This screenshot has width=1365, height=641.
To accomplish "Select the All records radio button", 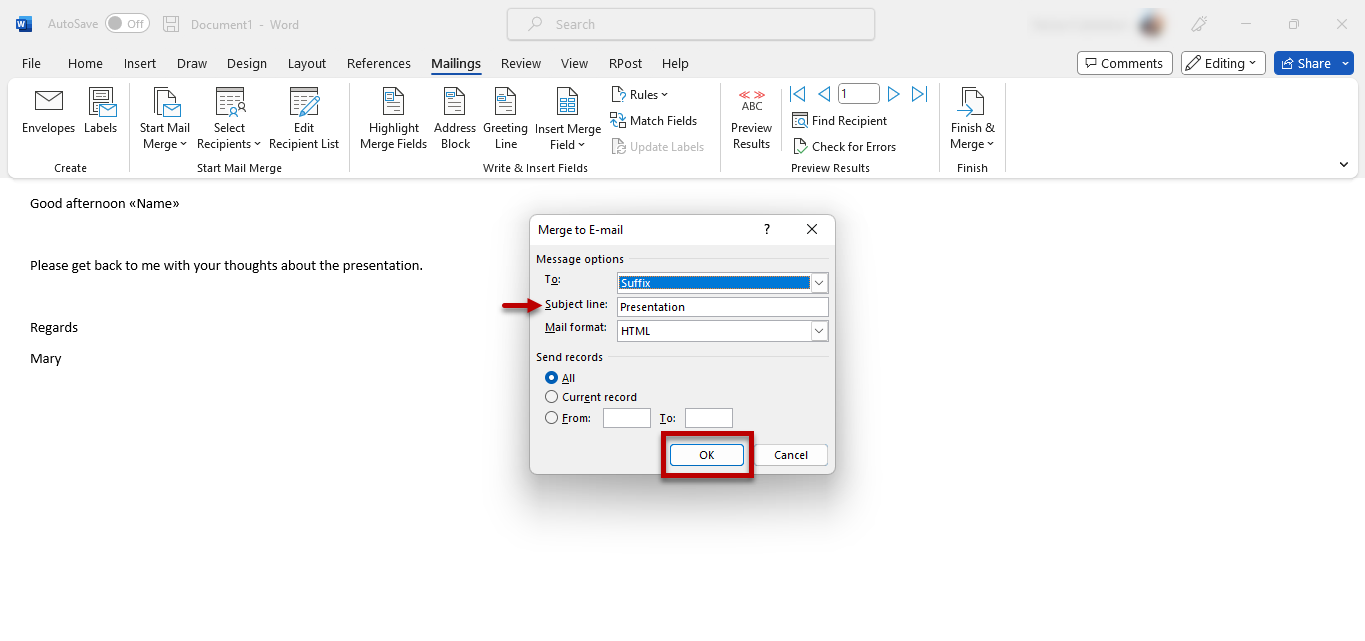I will (x=551, y=378).
